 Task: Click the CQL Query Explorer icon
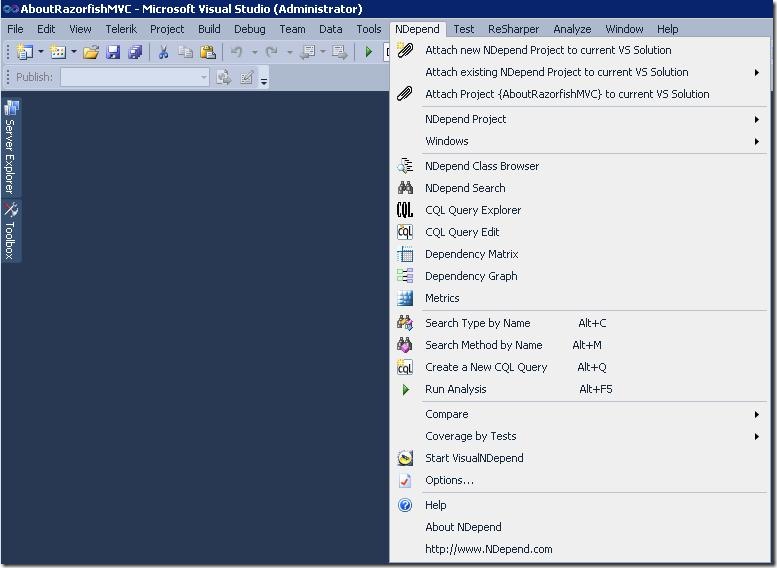[405, 210]
